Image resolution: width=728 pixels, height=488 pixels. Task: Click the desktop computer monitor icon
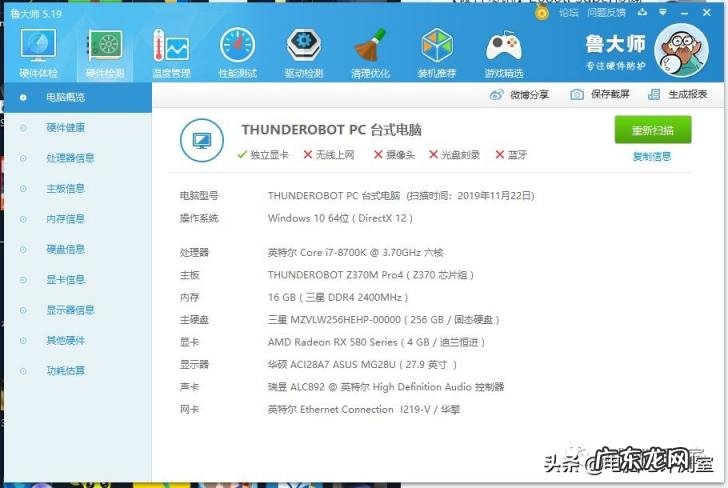[x=202, y=140]
